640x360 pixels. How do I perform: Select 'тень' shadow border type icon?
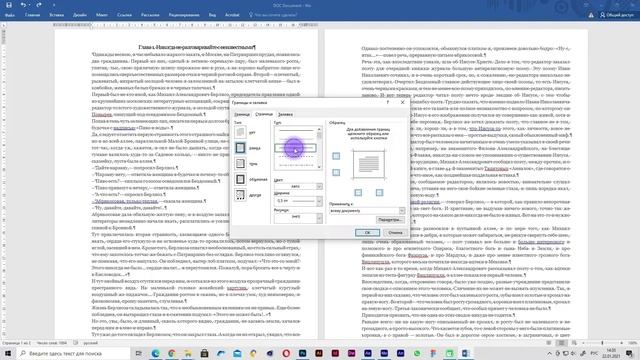[x=240, y=164]
